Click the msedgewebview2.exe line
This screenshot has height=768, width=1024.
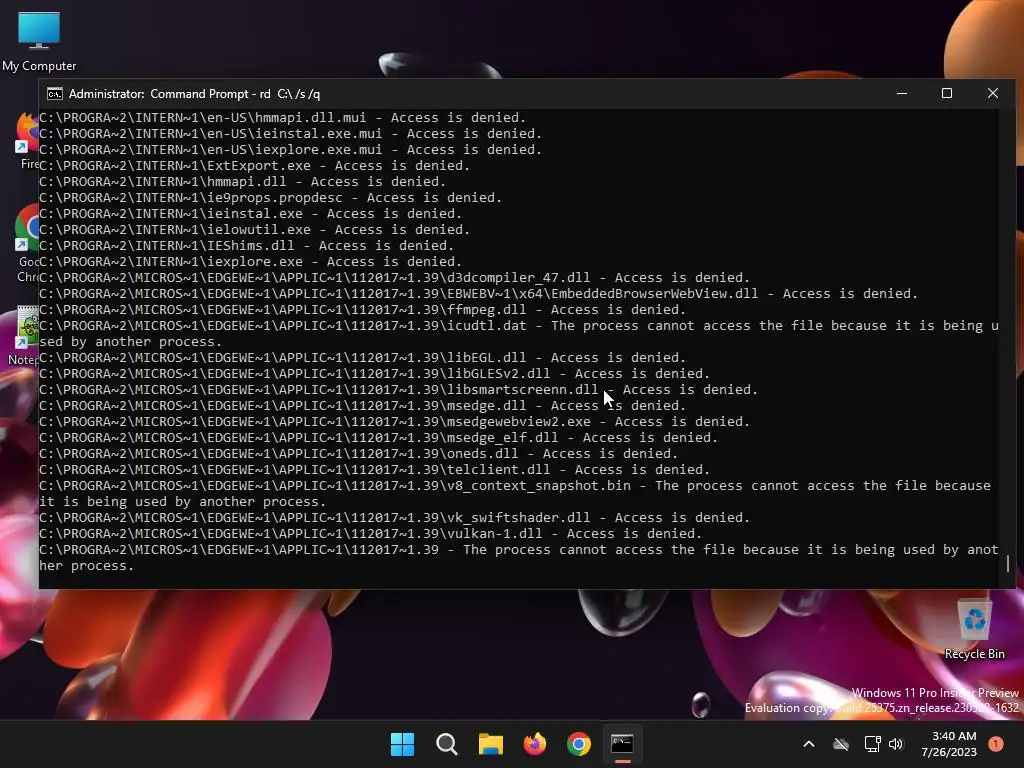coord(394,421)
